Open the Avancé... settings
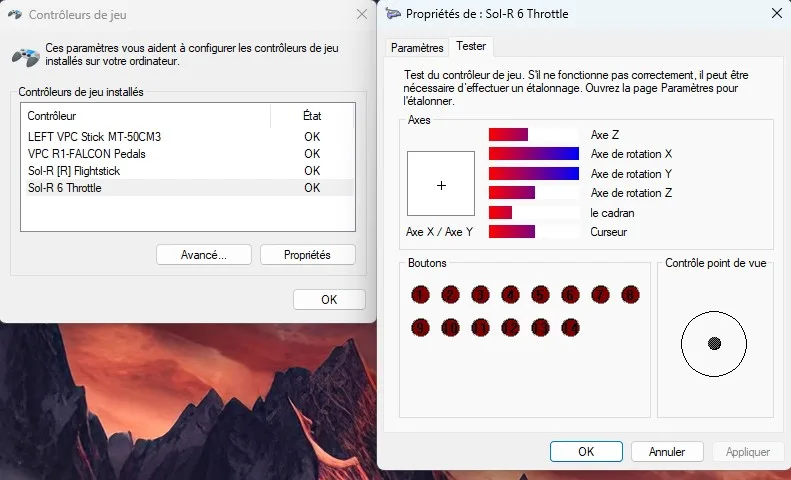 [204, 255]
